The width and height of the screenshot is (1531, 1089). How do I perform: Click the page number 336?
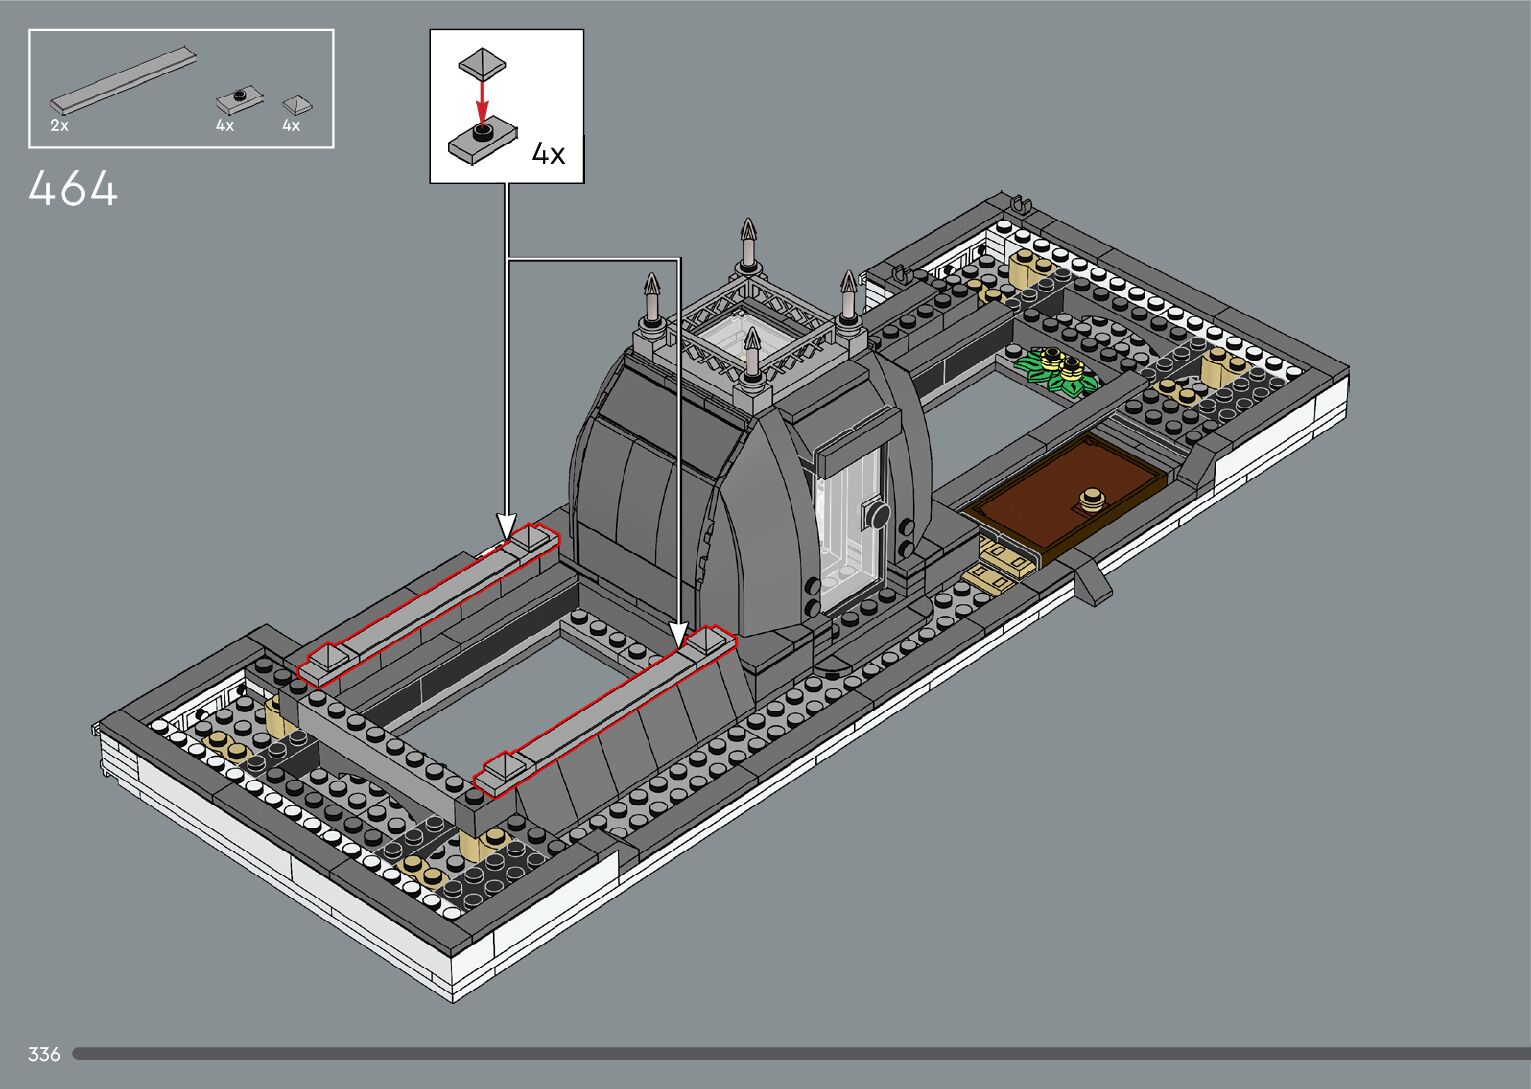click(x=44, y=1054)
